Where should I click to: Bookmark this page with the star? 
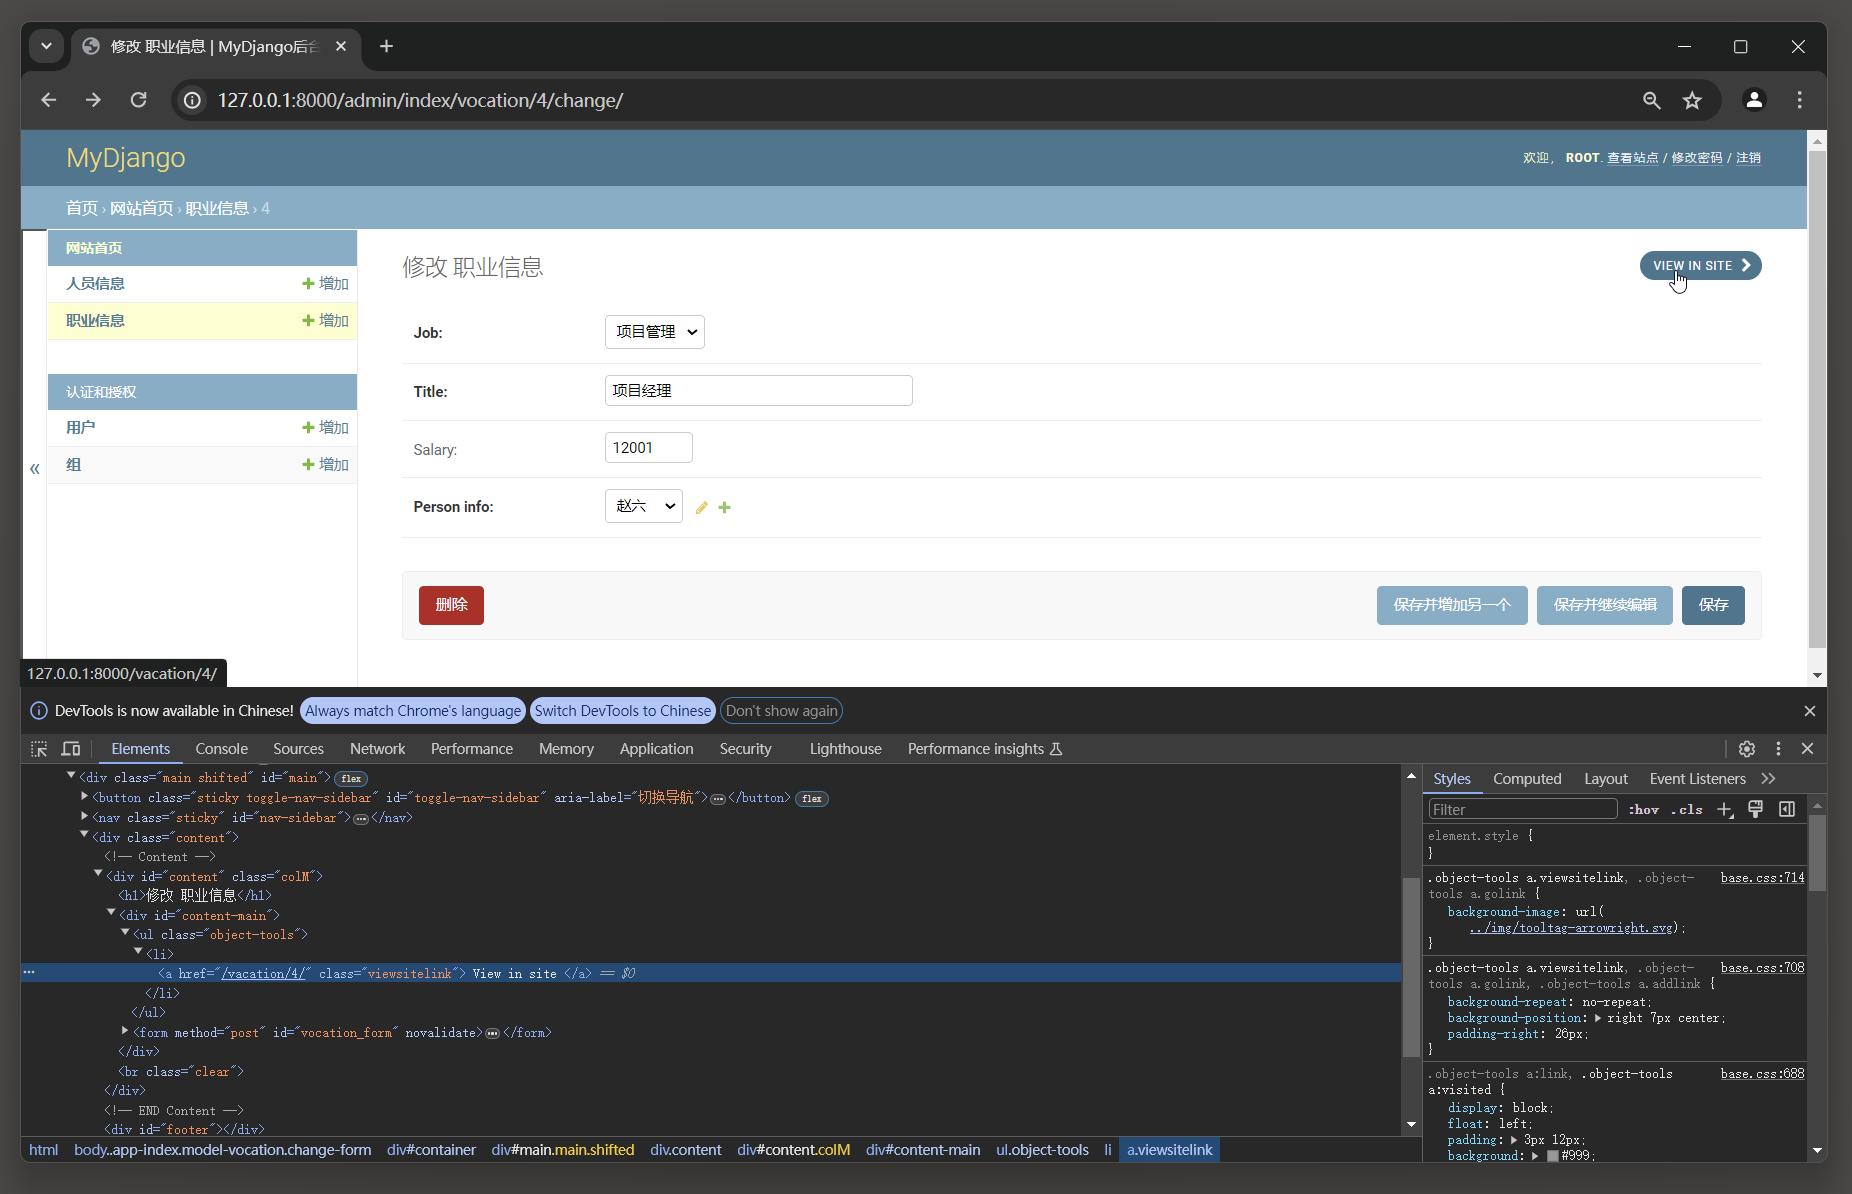click(1692, 100)
